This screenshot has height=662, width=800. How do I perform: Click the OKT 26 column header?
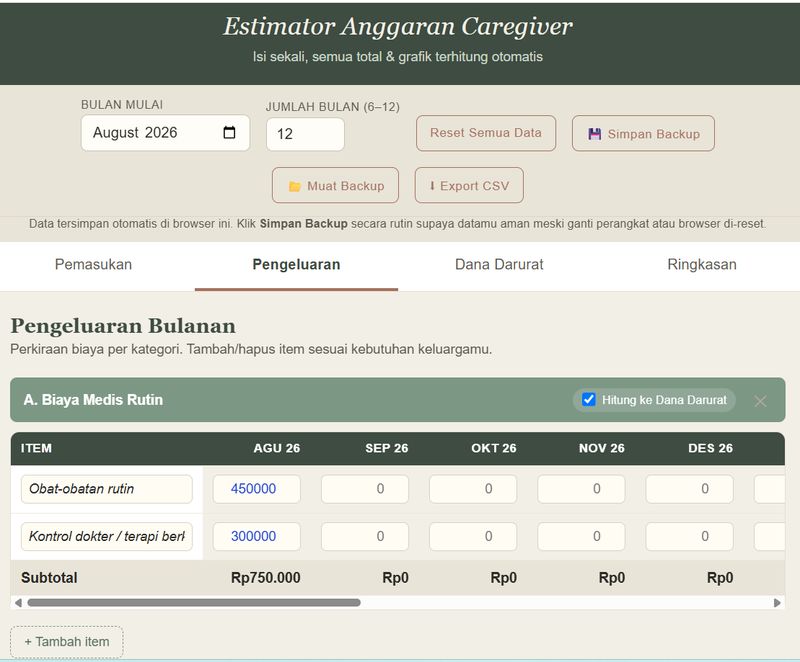point(493,448)
